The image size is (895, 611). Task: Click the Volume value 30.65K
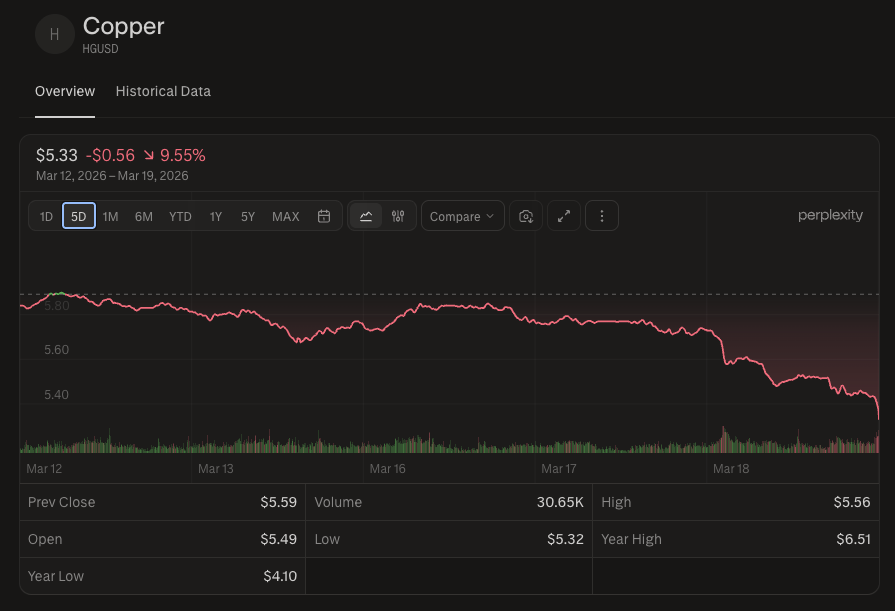(x=560, y=503)
